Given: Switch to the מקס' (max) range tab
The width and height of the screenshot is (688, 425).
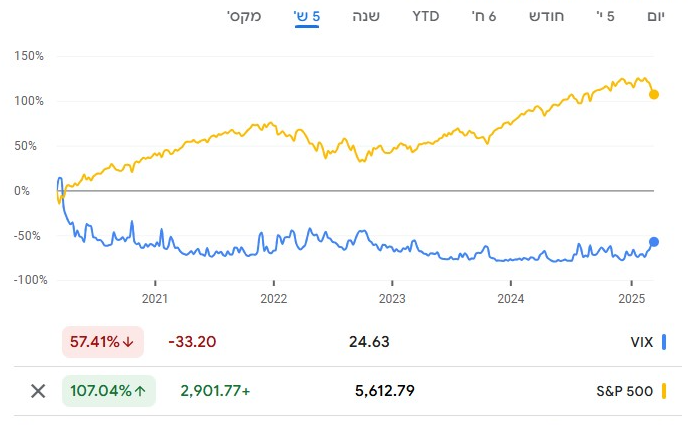Looking at the screenshot, I should point(244,16).
